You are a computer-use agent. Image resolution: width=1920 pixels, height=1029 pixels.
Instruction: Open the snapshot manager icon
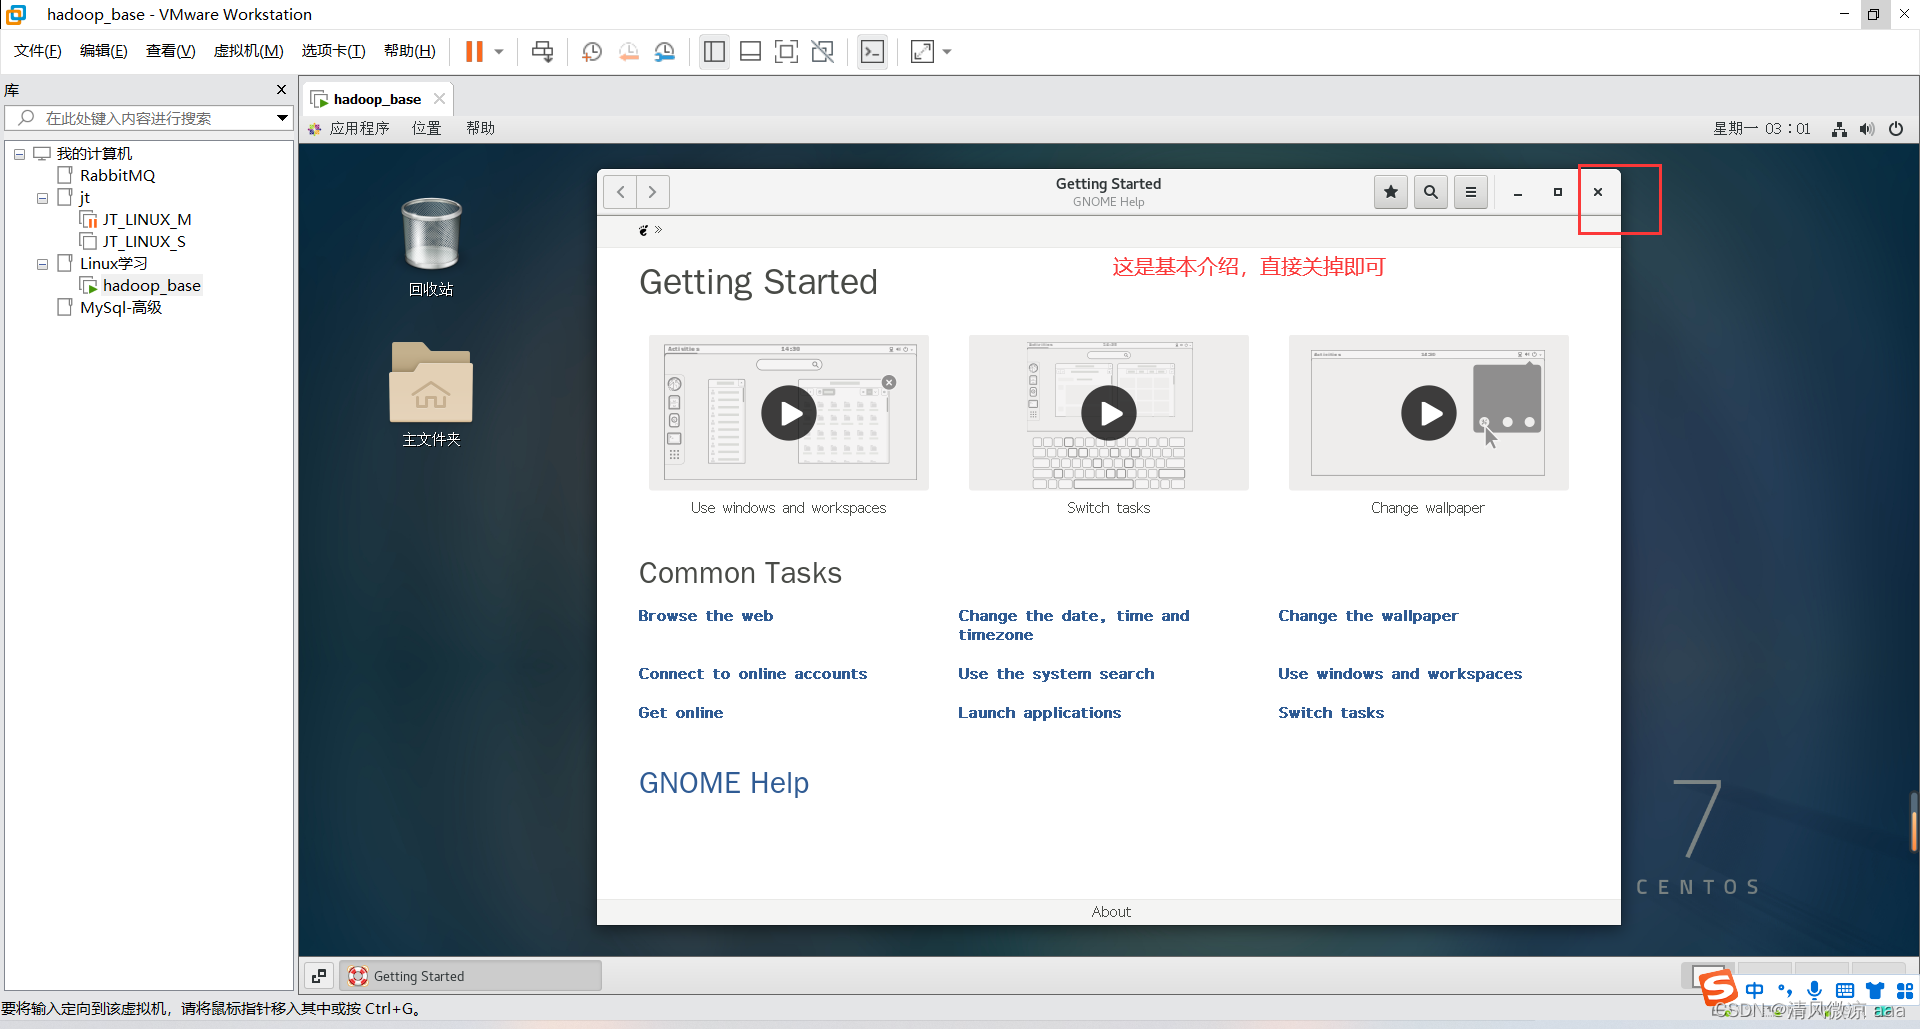(665, 51)
